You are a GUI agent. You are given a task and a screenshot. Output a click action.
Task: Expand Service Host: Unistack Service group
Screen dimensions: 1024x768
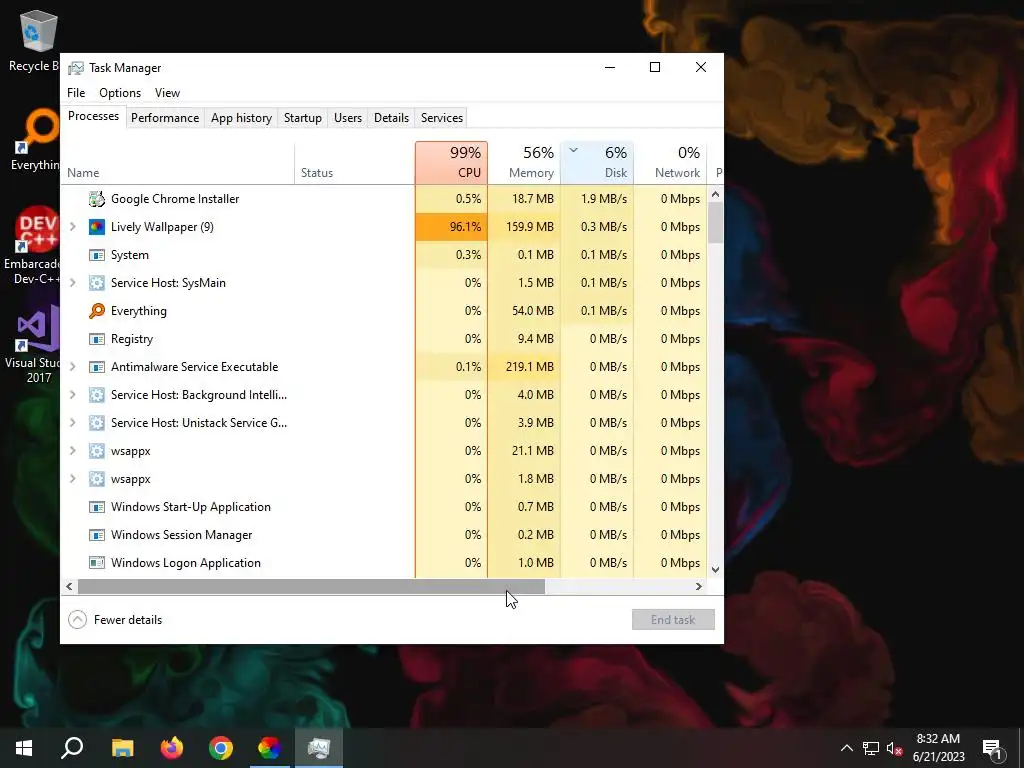[x=72, y=423]
